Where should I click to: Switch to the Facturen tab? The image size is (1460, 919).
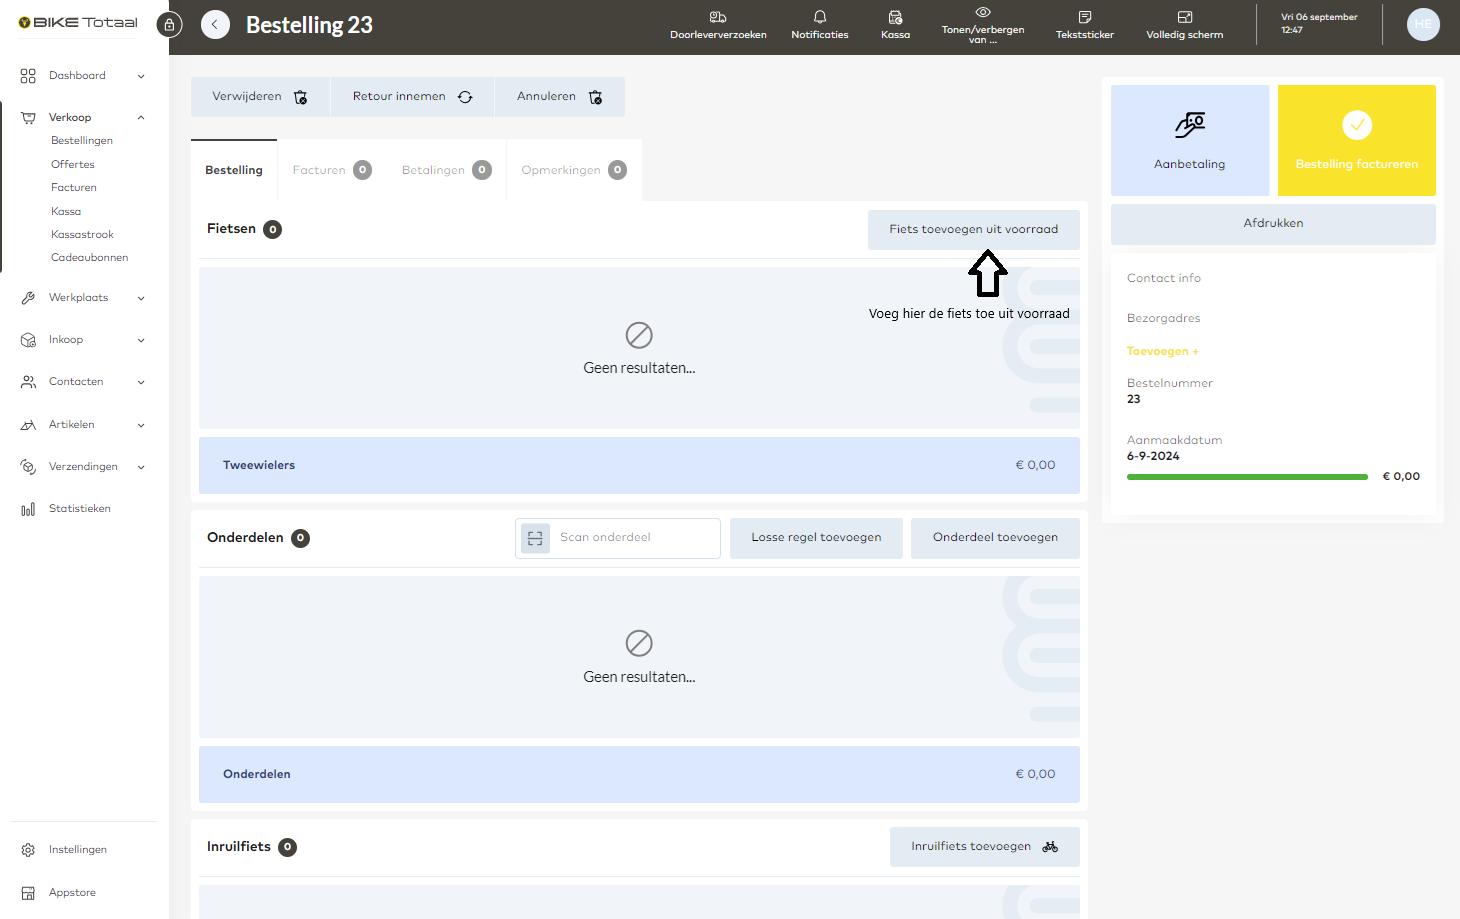pos(331,170)
